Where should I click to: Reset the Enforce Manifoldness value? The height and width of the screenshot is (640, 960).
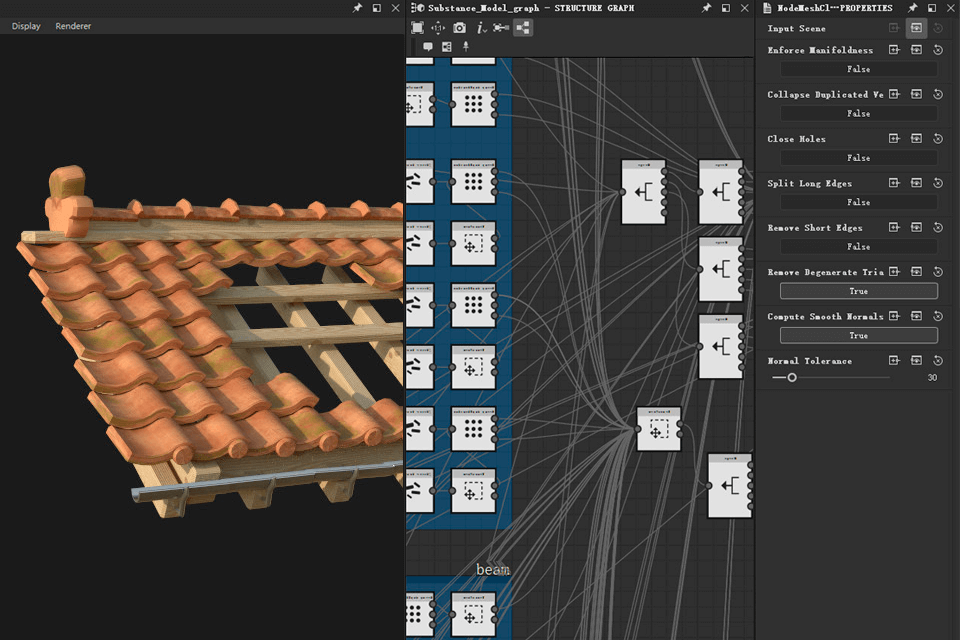(x=938, y=50)
